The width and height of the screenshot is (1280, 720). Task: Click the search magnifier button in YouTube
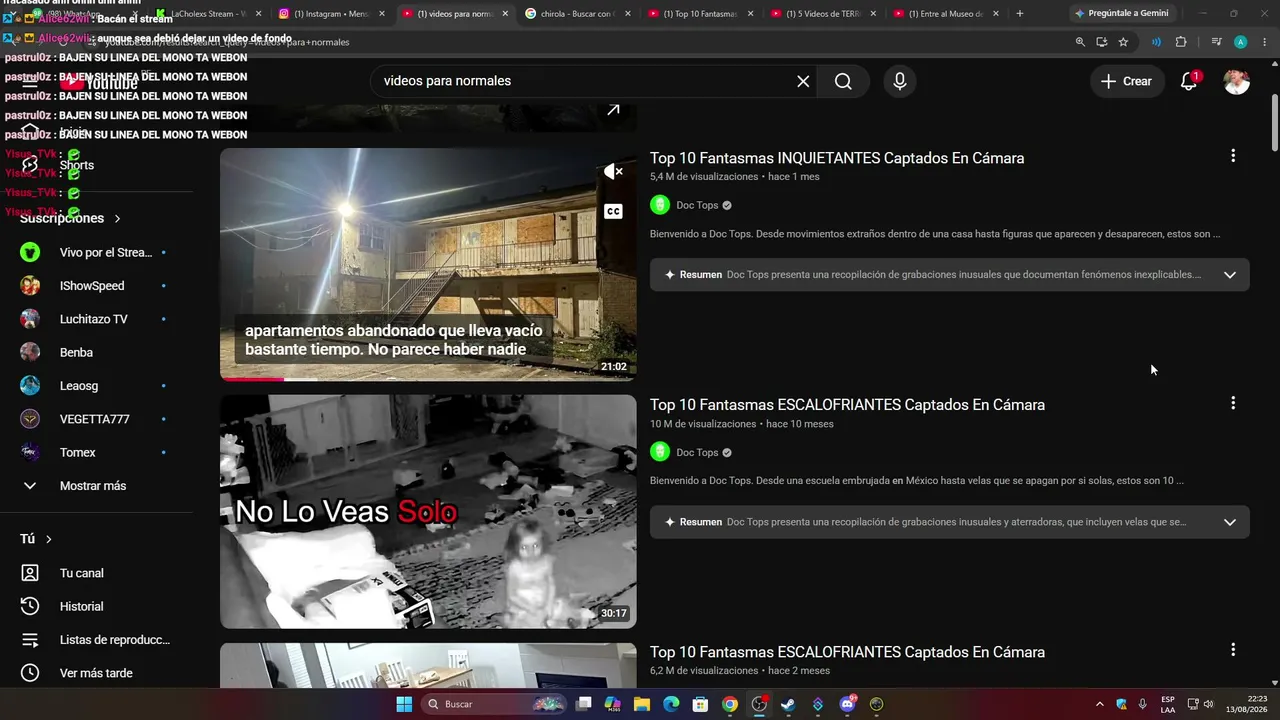tap(843, 81)
